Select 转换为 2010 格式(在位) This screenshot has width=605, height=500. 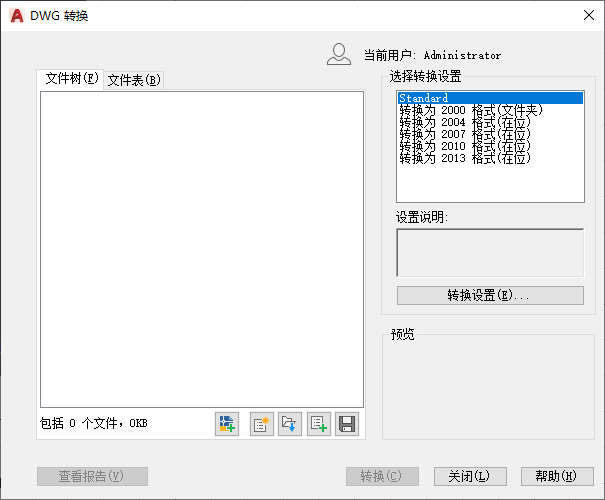point(490,146)
